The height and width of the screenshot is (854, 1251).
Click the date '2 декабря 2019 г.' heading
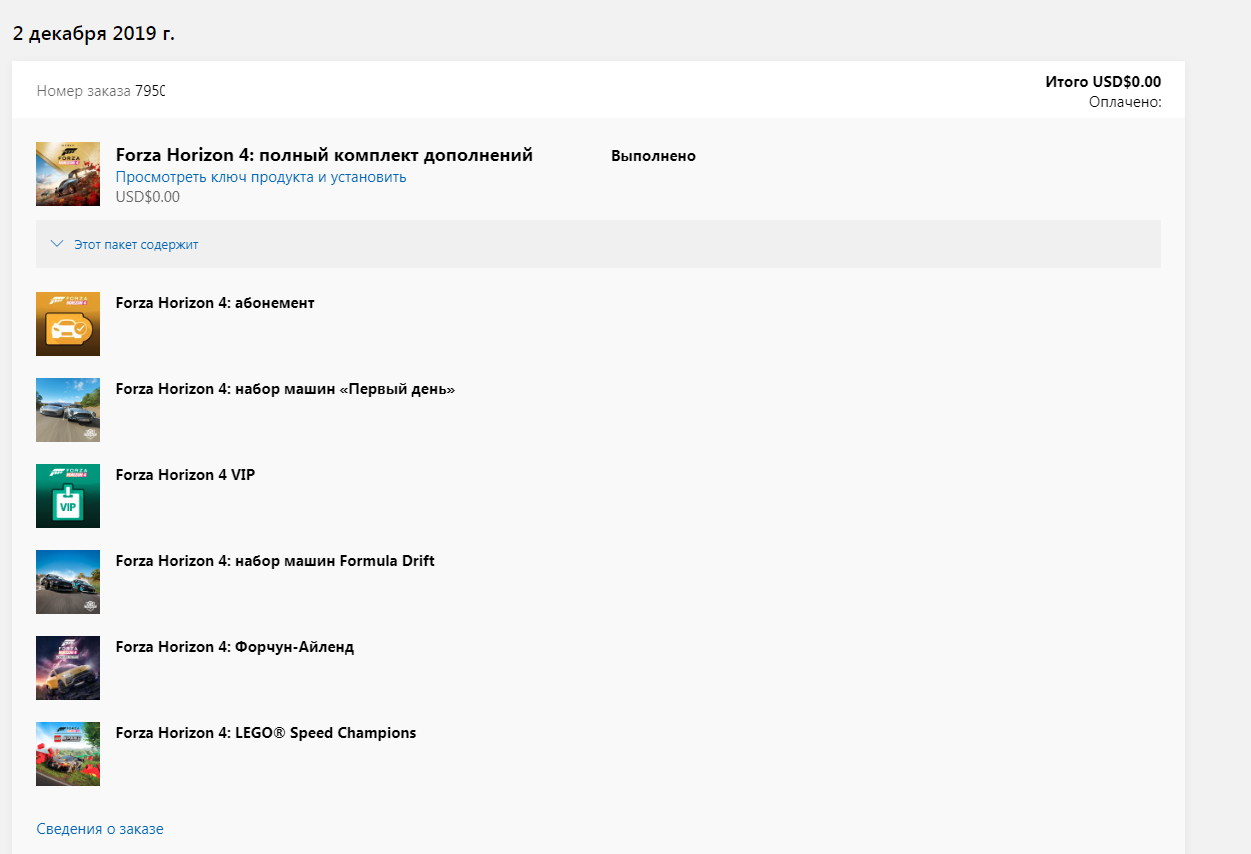(x=93, y=33)
